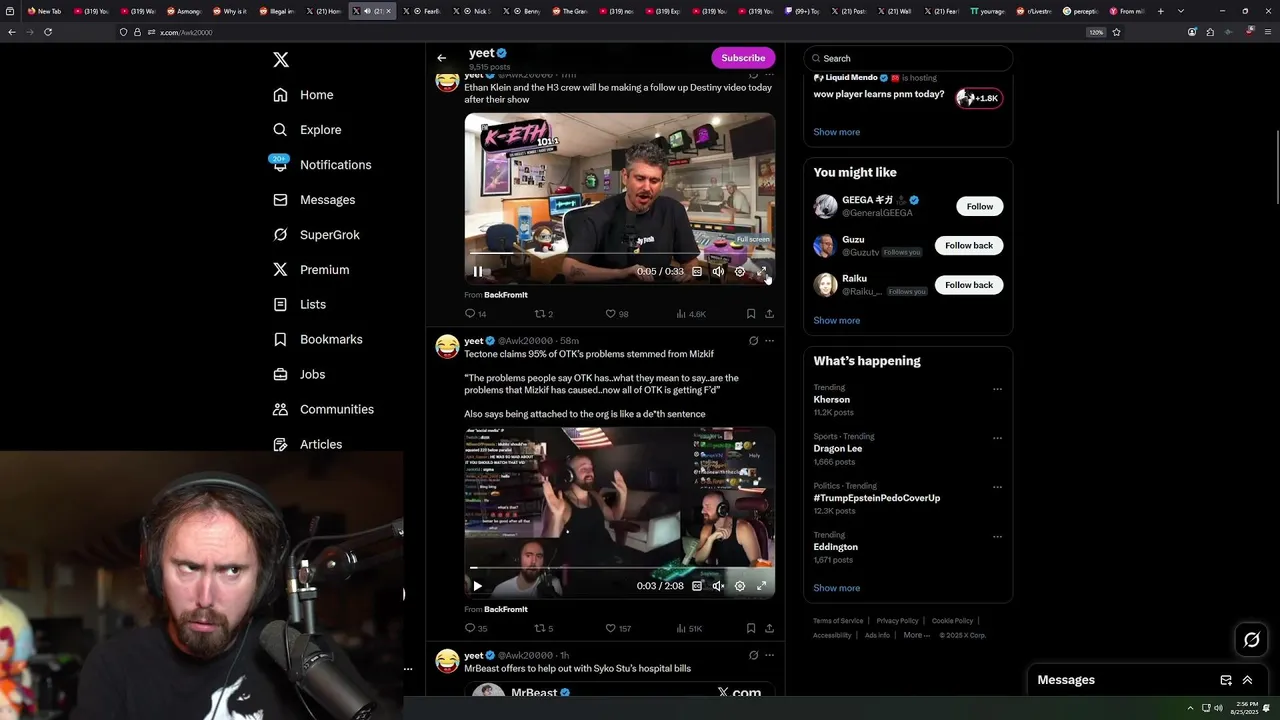Bookmark page with star in address bar
The image size is (1280, 720).
pos(1116,32)
